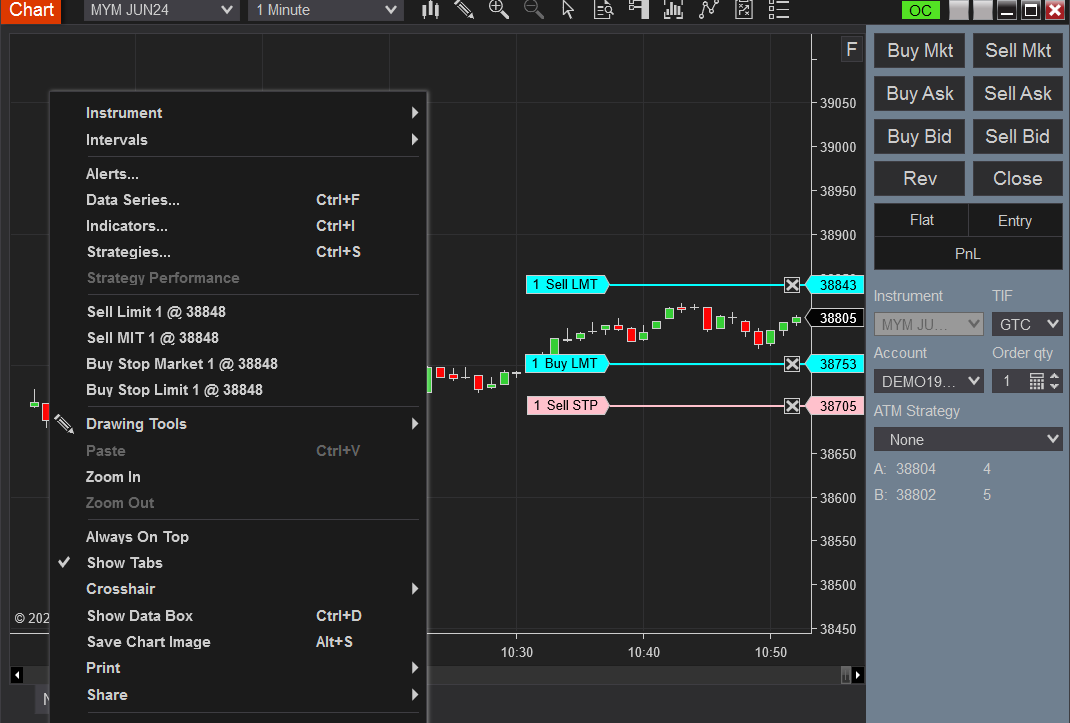Click the zoom in magnifier icon

click(x=499, y=10)
